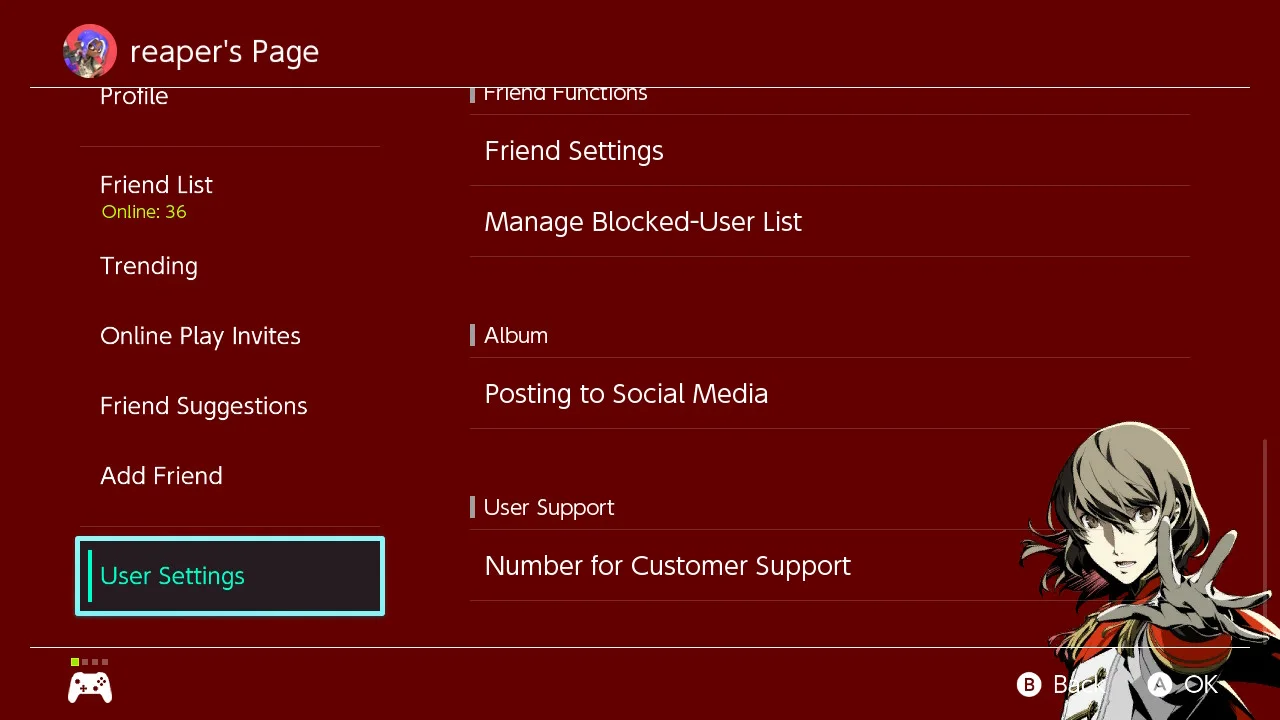This screenshot has height=720, width=1280.
Task: Click the 'Online: 36' status text
Action: pos(144,212)
